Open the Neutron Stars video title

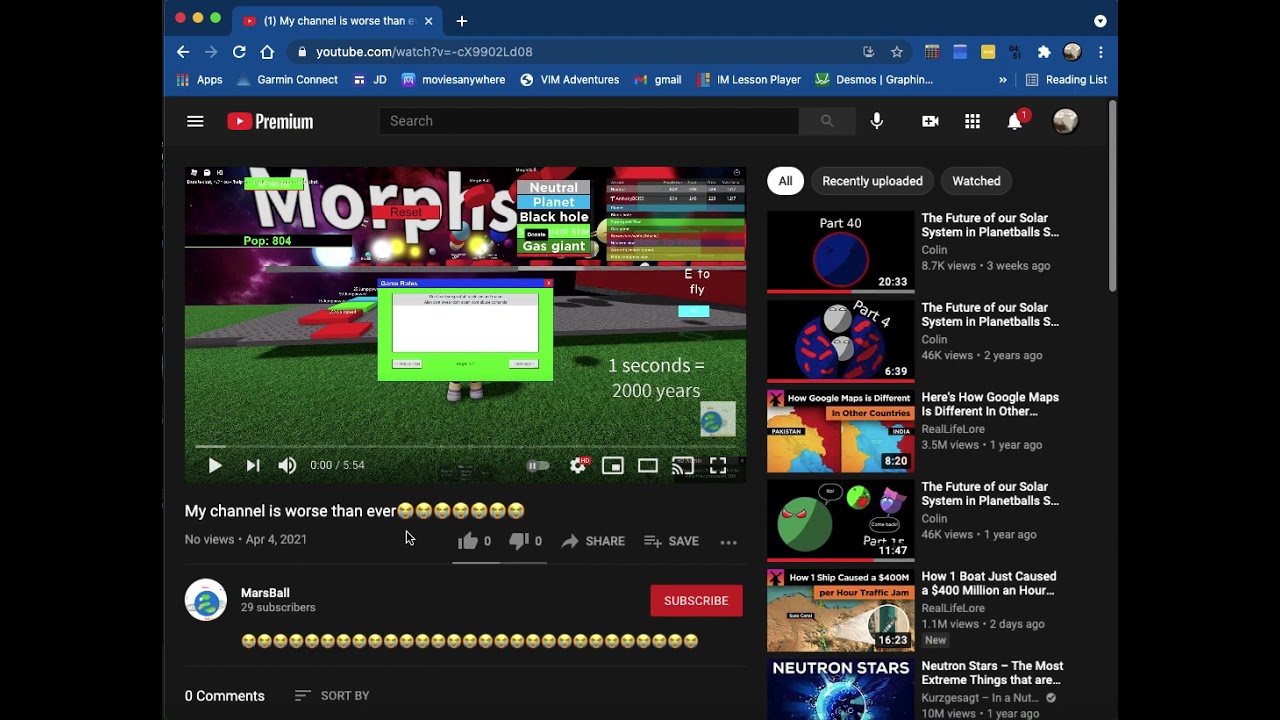pos(992,673)
